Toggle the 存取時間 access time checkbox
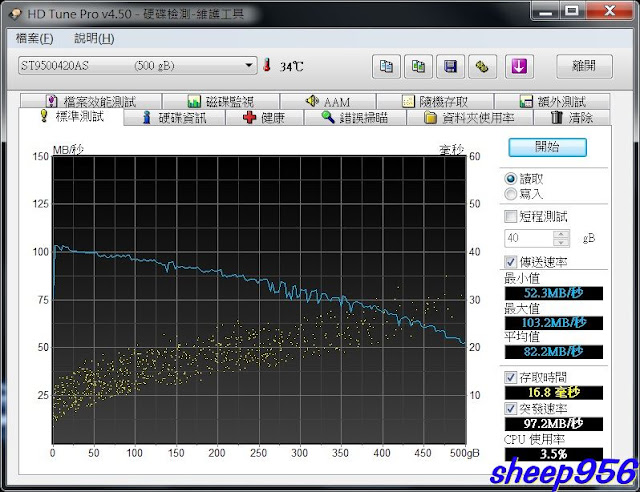The height and width of the screenshot is (492, 640). 511,377
